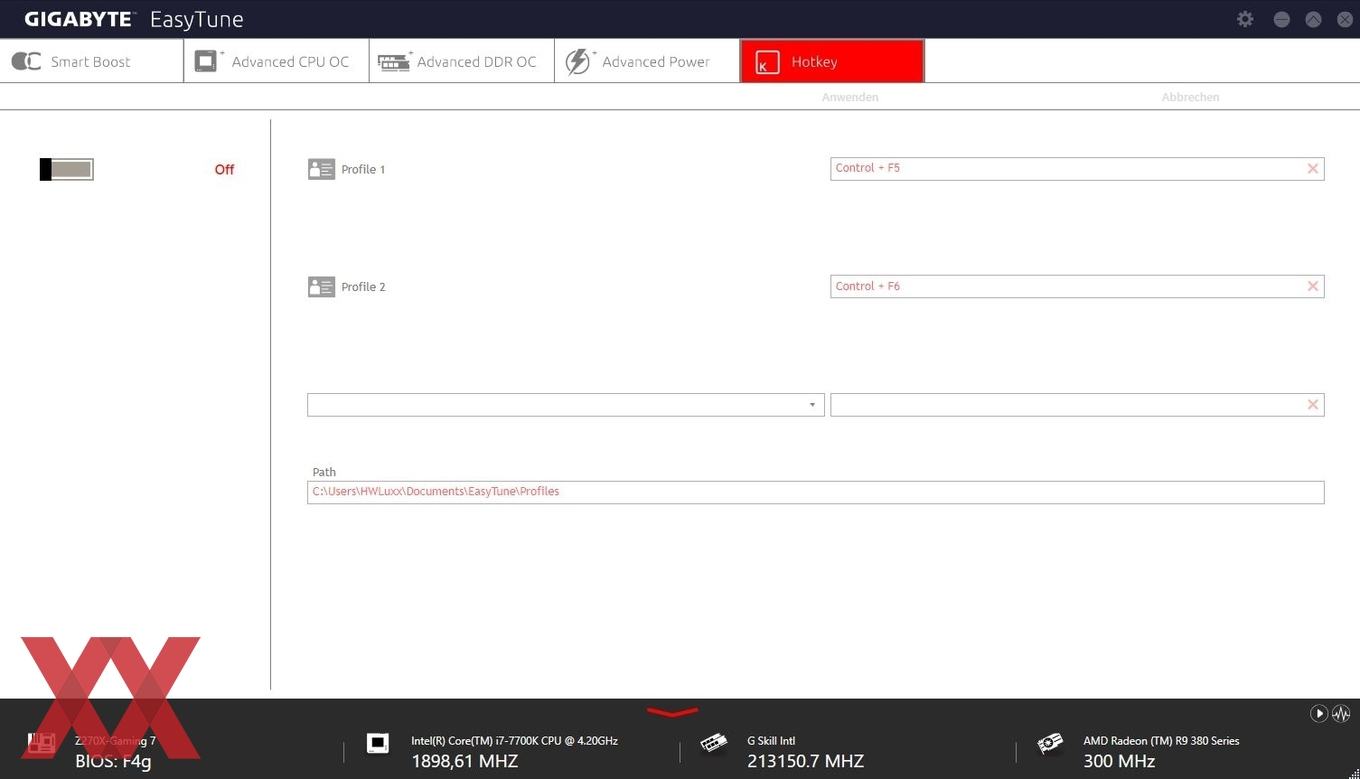Open hardware monitor waveform icon

coord(1341,713)
